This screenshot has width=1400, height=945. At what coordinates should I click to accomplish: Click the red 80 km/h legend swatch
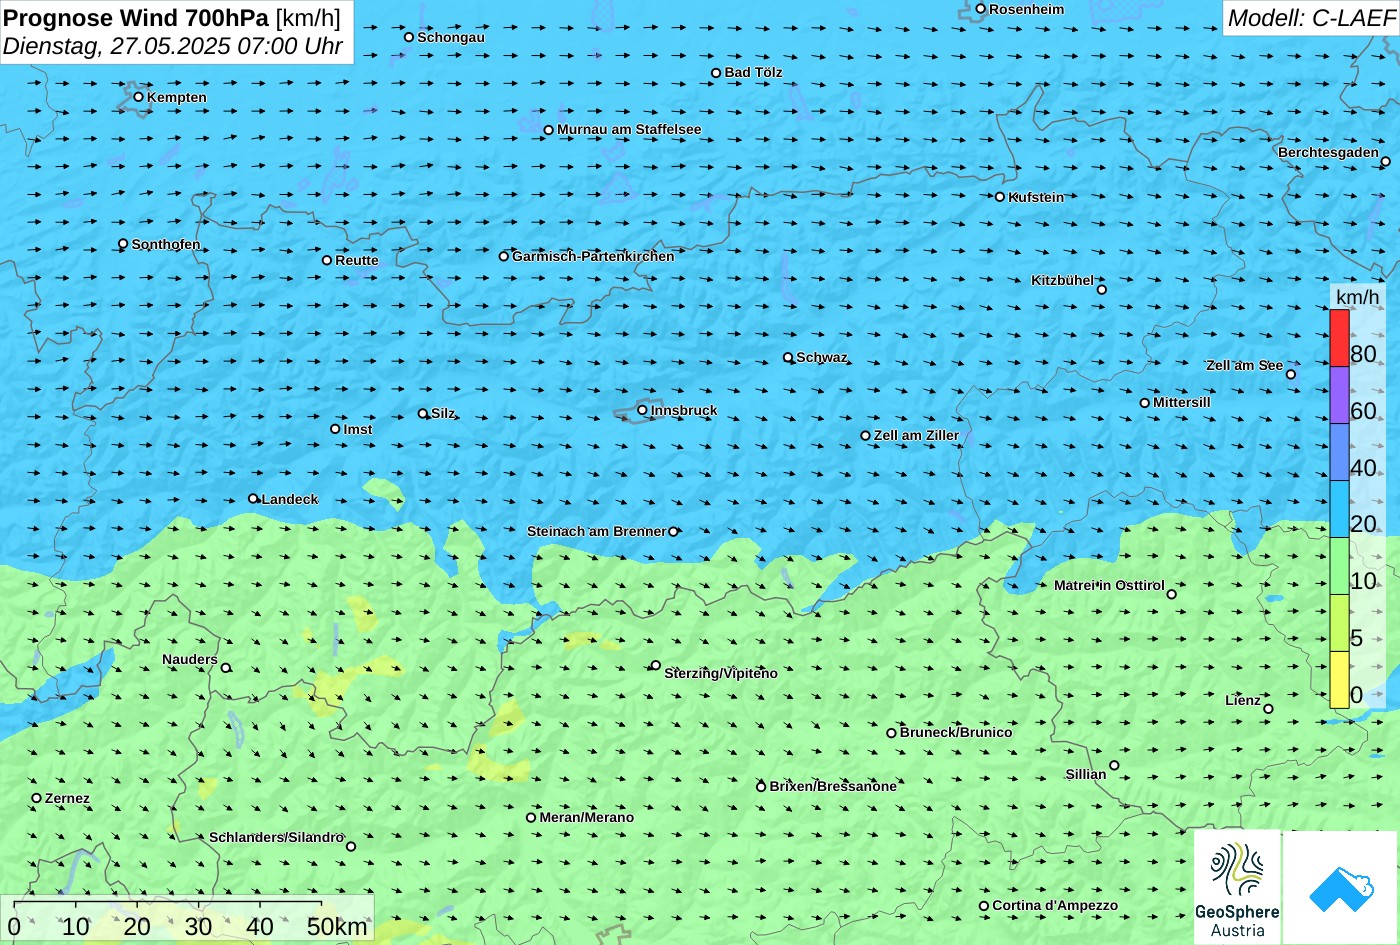coord(1339,338)
